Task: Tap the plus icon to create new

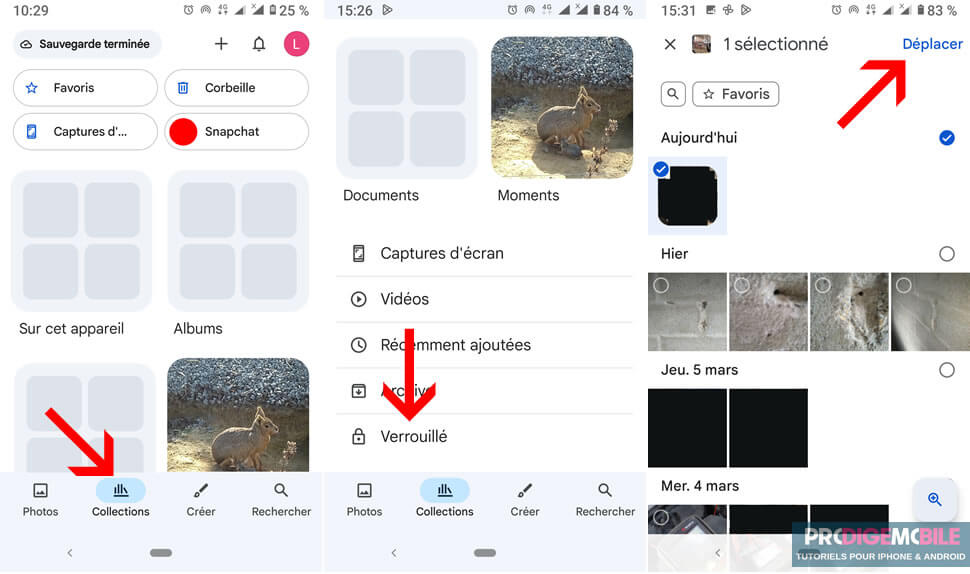Action: point(221,44)
